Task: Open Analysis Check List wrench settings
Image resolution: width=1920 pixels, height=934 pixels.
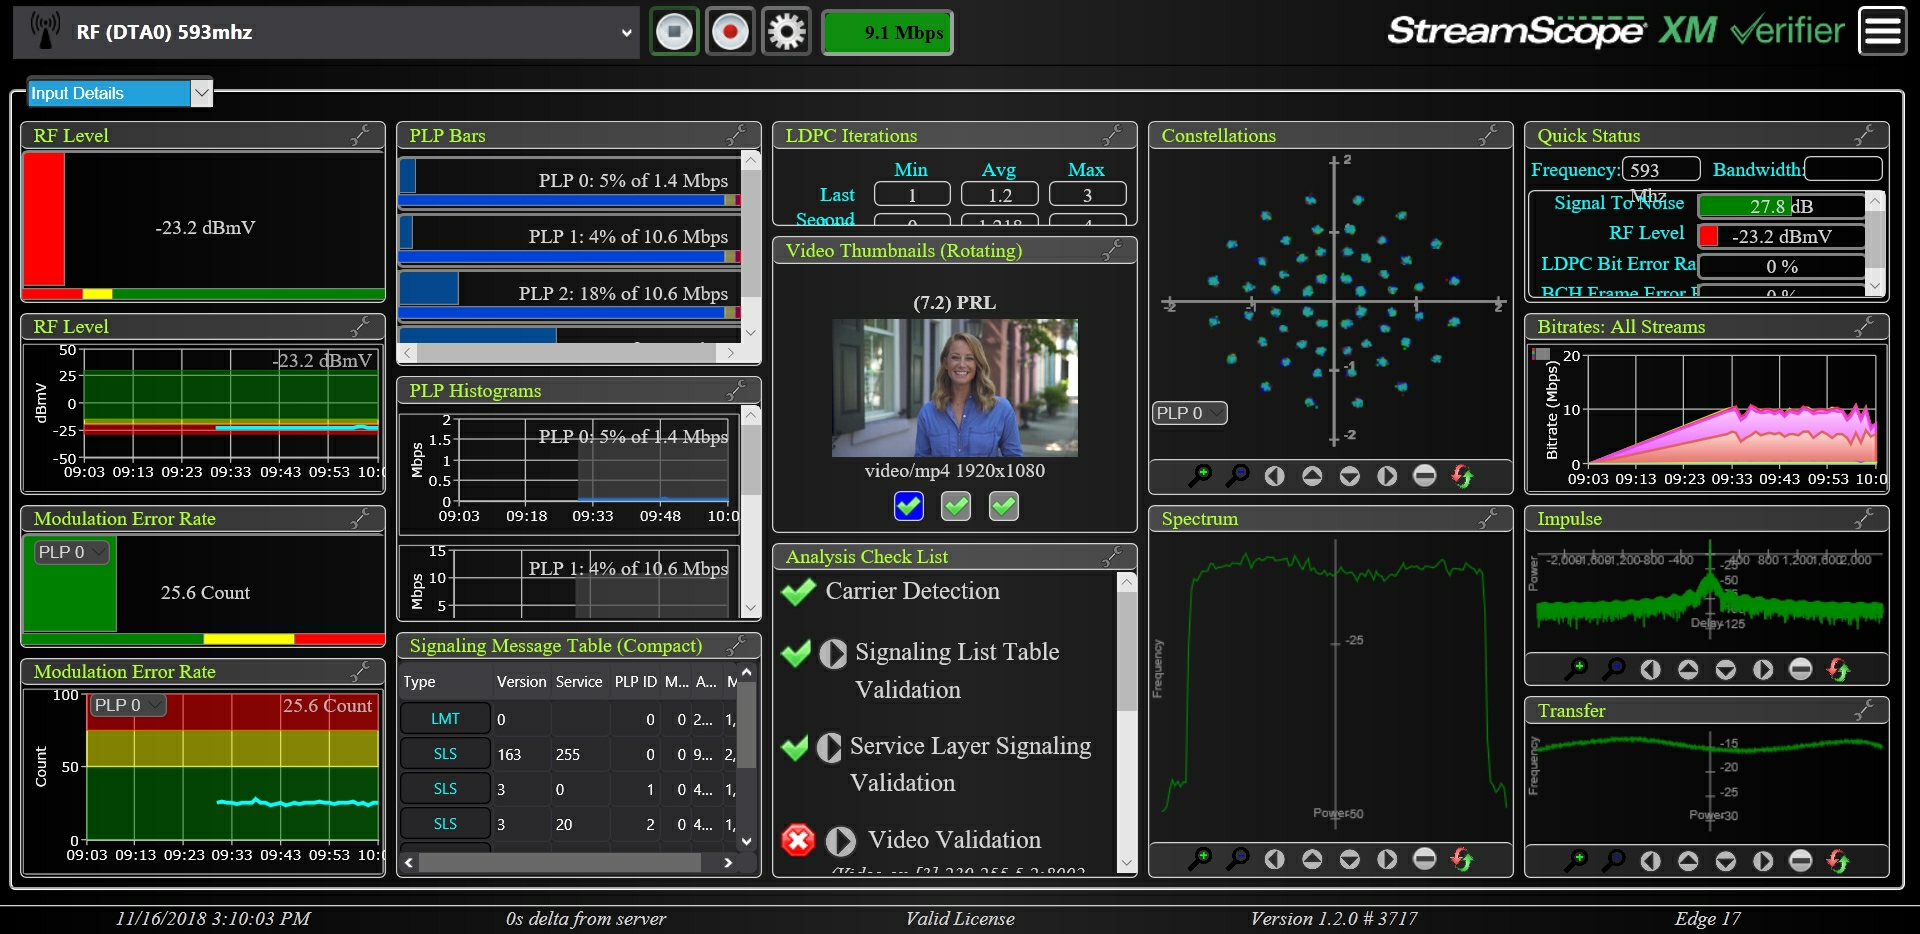Action: coord(1113,556)
